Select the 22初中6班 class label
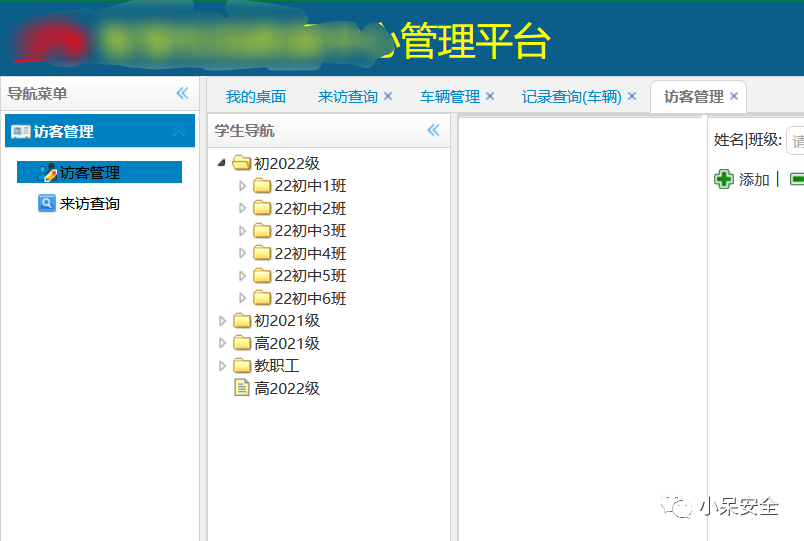Viewport: 804px width, 541px height. tap(310, 298)
